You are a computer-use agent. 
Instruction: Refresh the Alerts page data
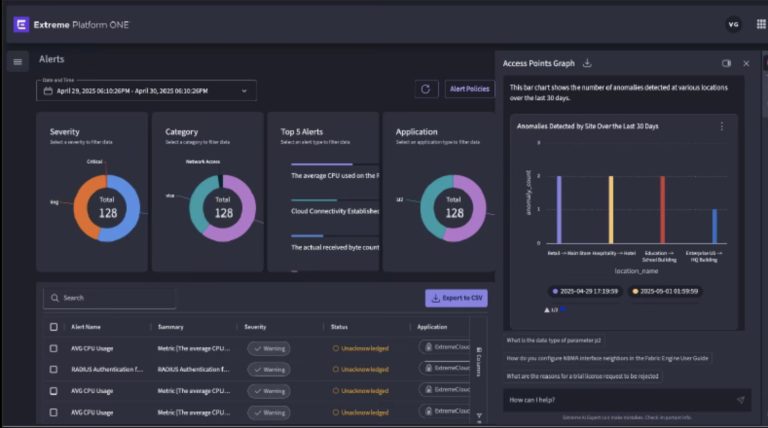pos(426,89)
